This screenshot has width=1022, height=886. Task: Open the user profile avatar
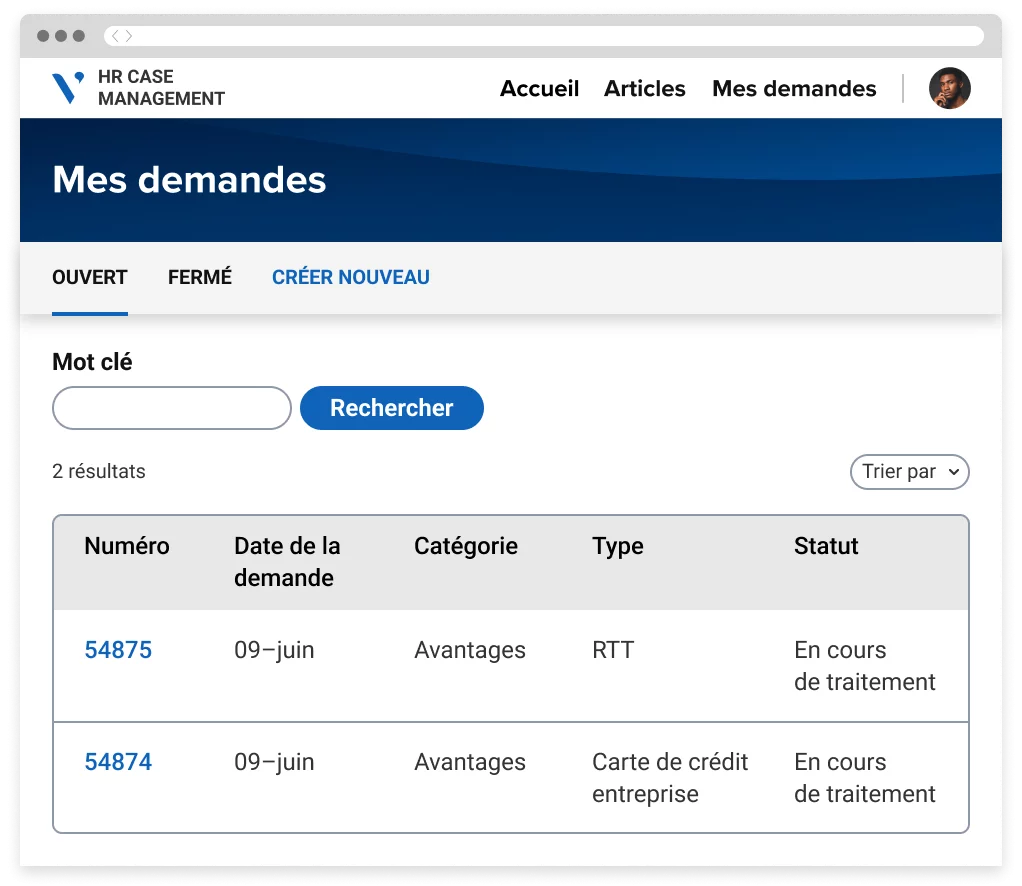(949, 88)
